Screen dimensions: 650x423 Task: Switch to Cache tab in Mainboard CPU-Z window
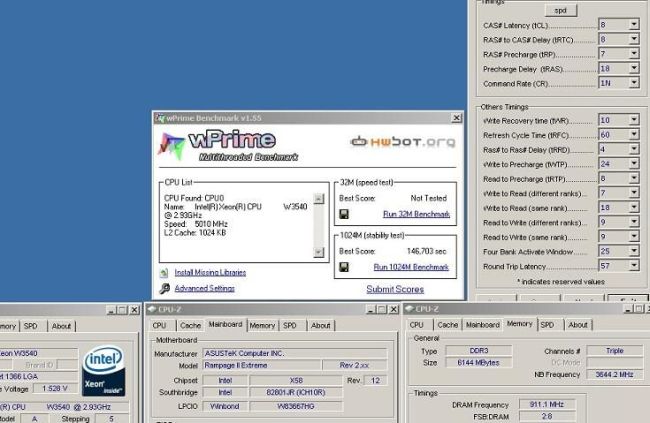click(191, 326)
